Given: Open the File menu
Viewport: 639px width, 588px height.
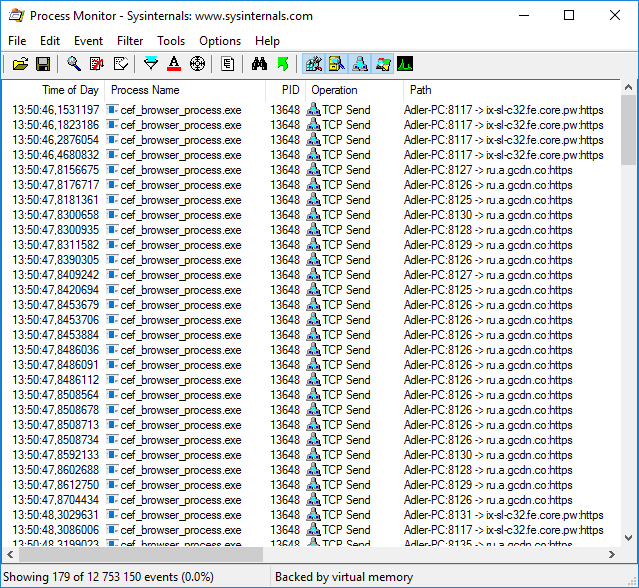Looking at the screenshot, I should [x=17, y=41].
